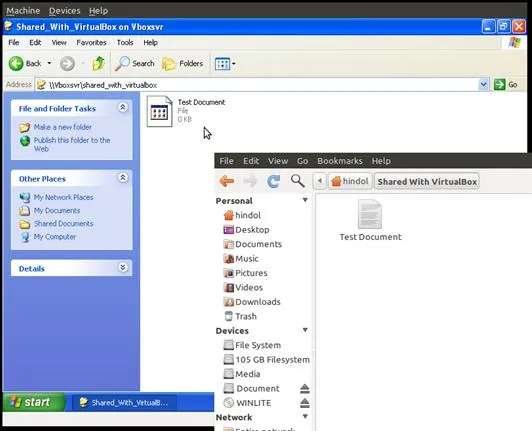Open the Views dropdown arrow
Image resolution: width=532 pixels, height=431 pixels.
(234, 63)
